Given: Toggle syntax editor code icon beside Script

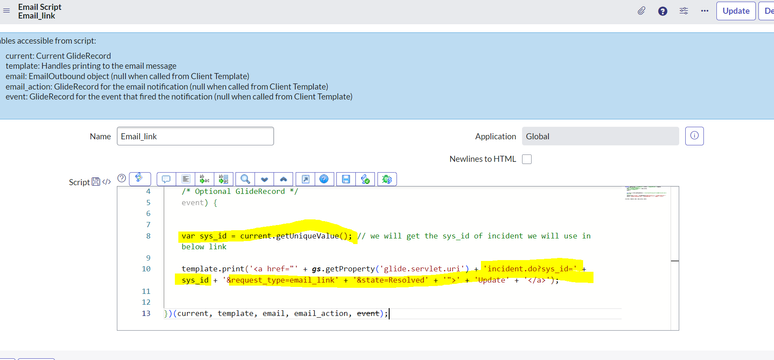Looking at the screenshot, I should 106,182.
